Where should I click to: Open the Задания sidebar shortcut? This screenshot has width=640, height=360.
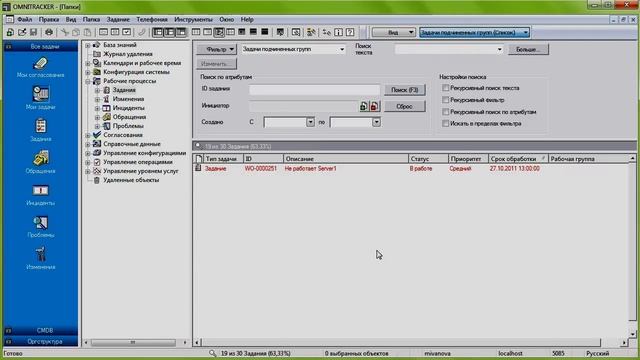40,130
